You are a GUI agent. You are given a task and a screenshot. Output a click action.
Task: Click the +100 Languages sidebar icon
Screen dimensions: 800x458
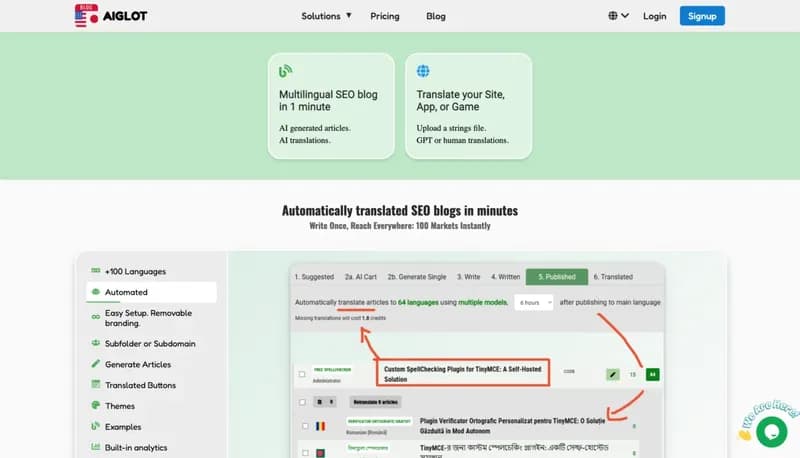point(95,271)
